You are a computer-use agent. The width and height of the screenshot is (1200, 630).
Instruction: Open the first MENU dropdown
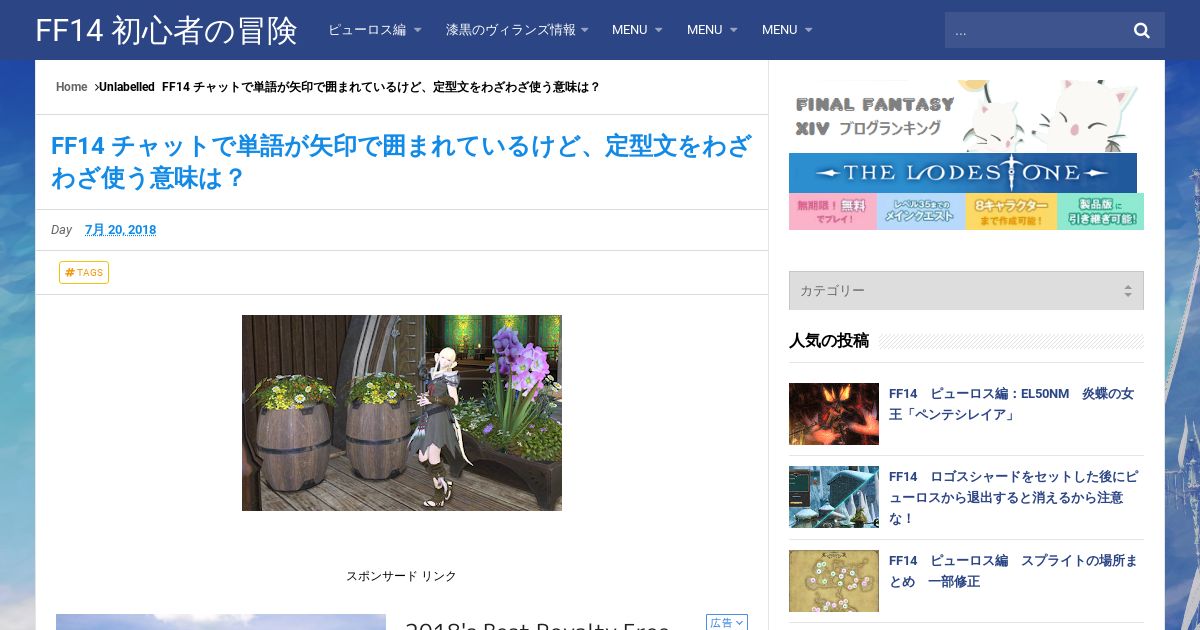click(x=637, y=30)
